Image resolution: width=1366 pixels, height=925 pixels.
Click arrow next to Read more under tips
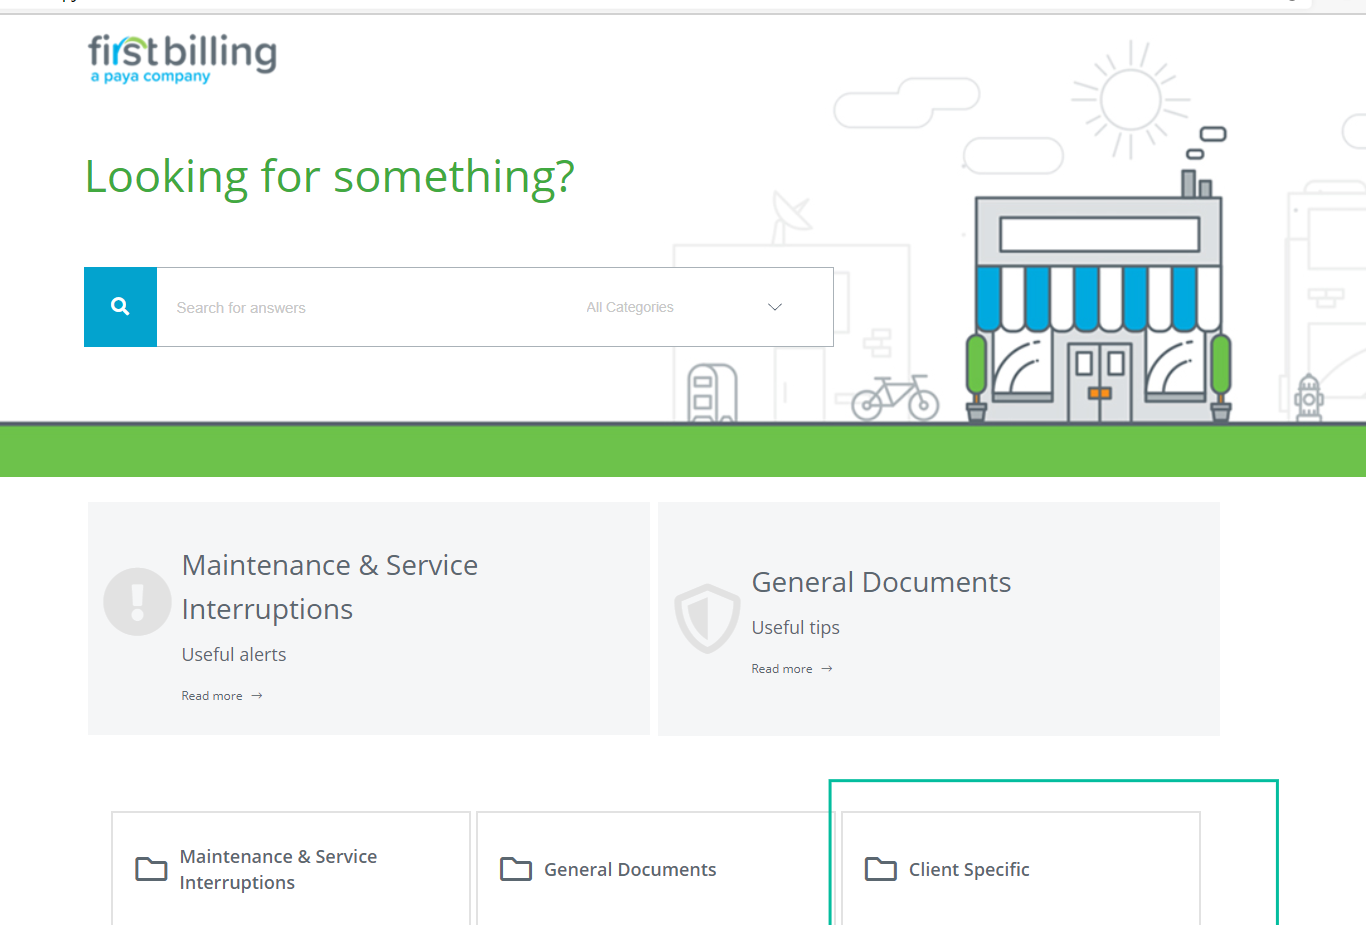(827, 669)
